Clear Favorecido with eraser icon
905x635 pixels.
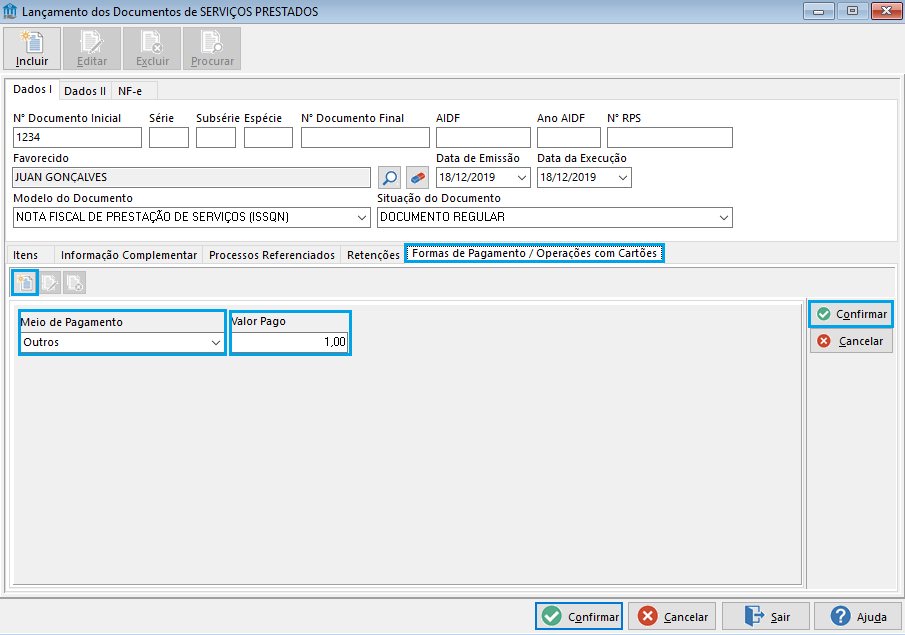point(417,177)
